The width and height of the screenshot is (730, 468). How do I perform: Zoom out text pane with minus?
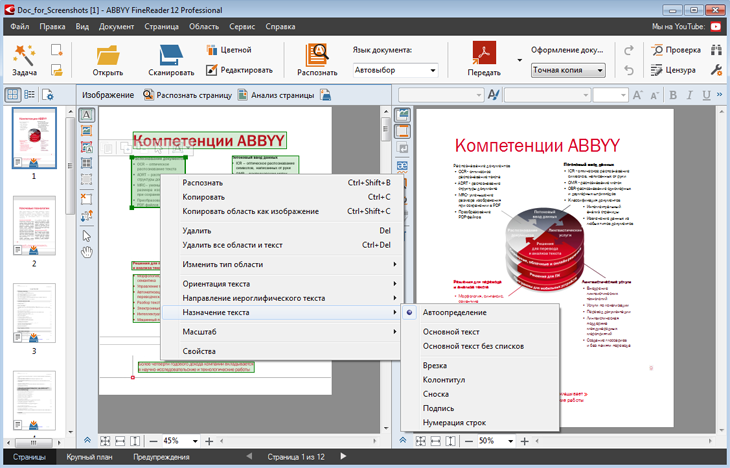click(469, 441)
